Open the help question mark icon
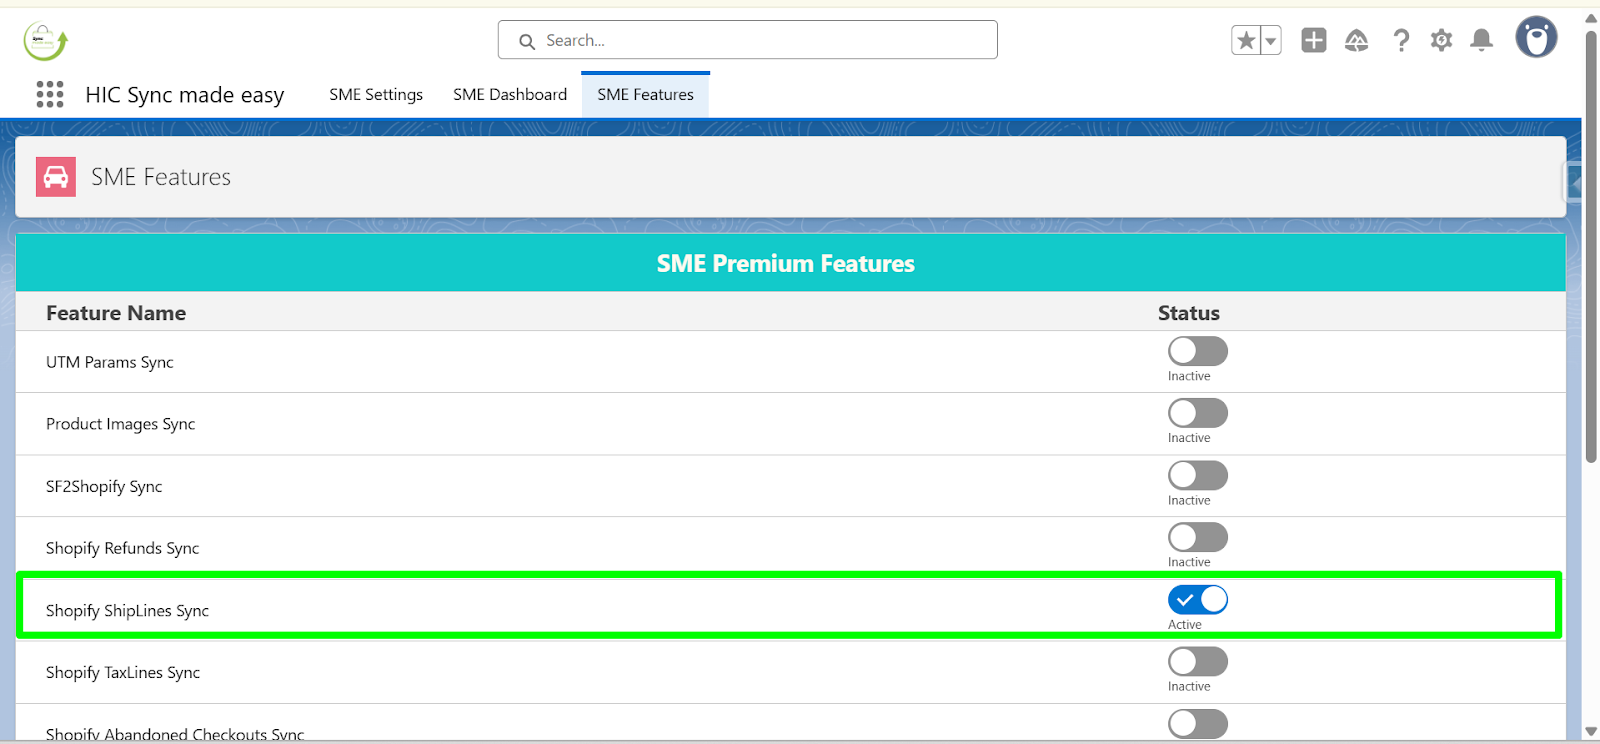Screen dimensions: 1600x744 coord(1401,40)
